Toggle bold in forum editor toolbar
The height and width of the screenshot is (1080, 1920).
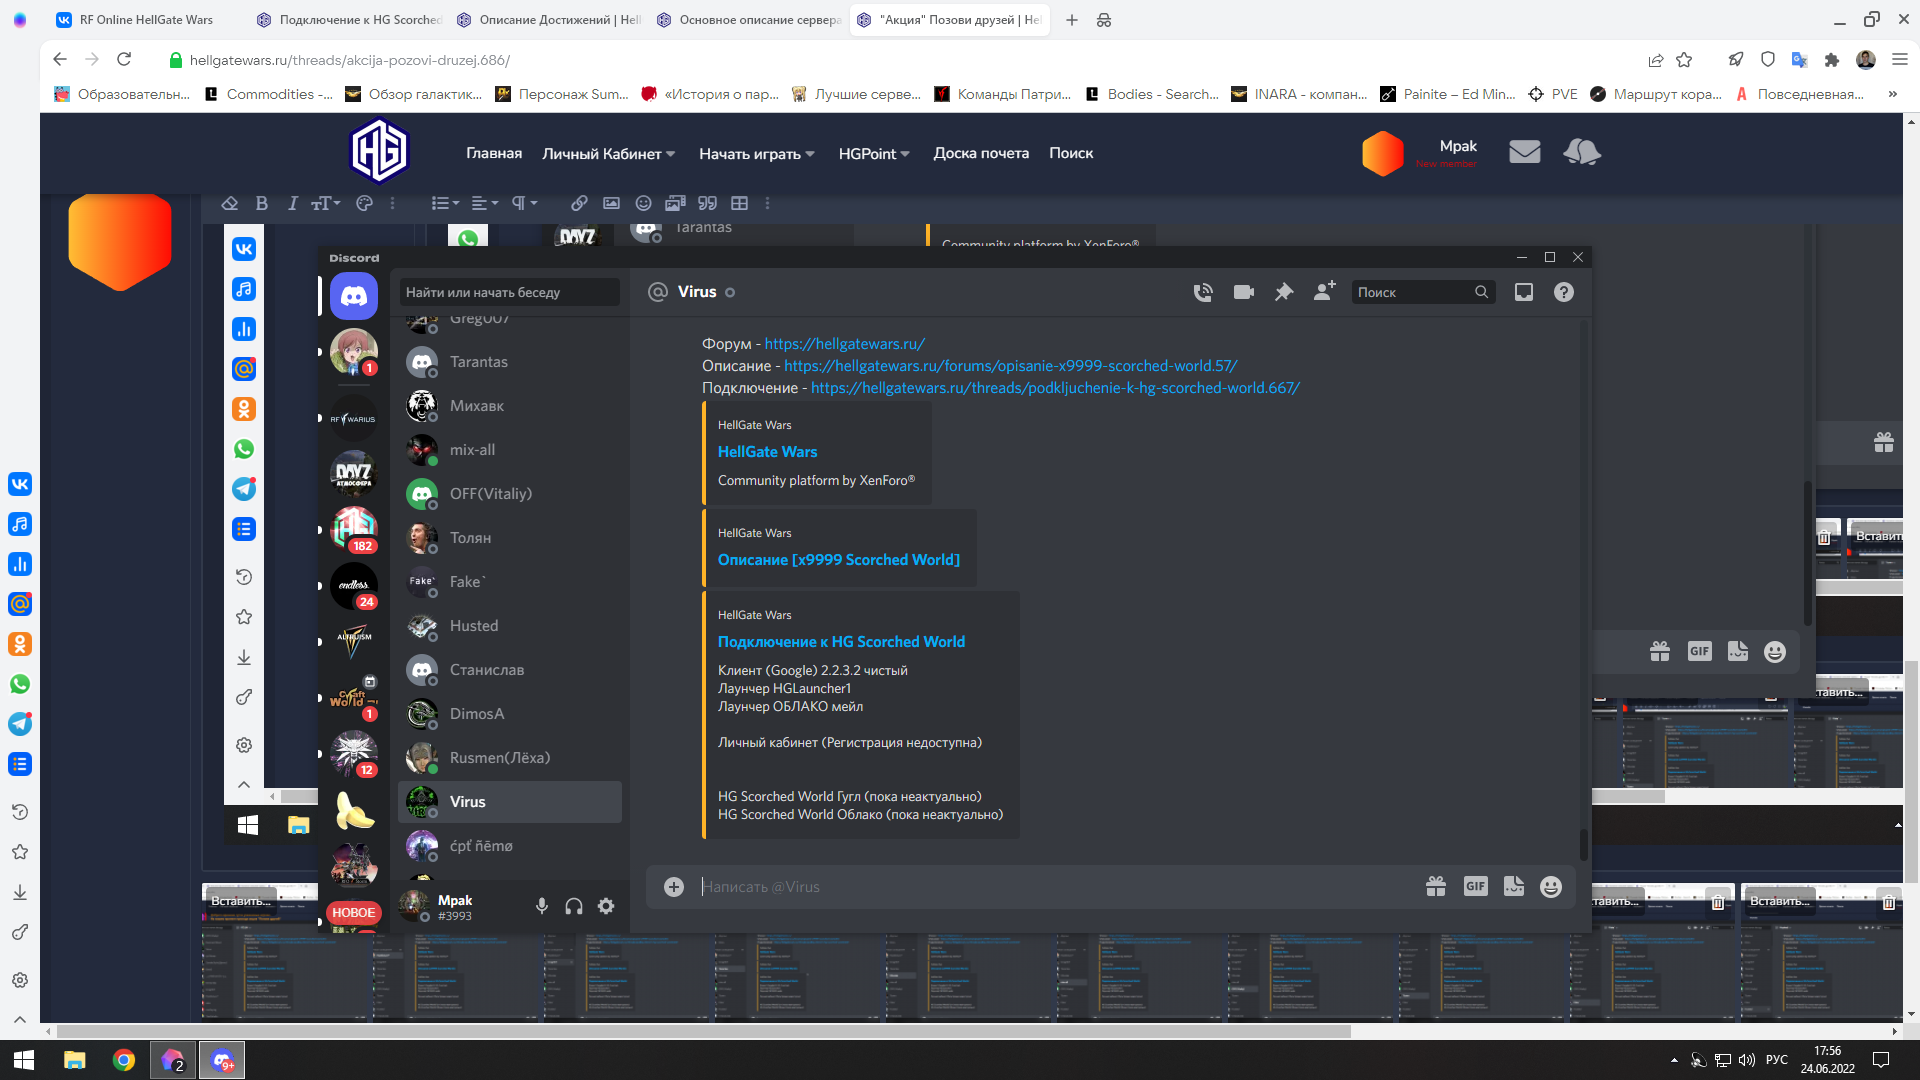click(x=262, y=203)
